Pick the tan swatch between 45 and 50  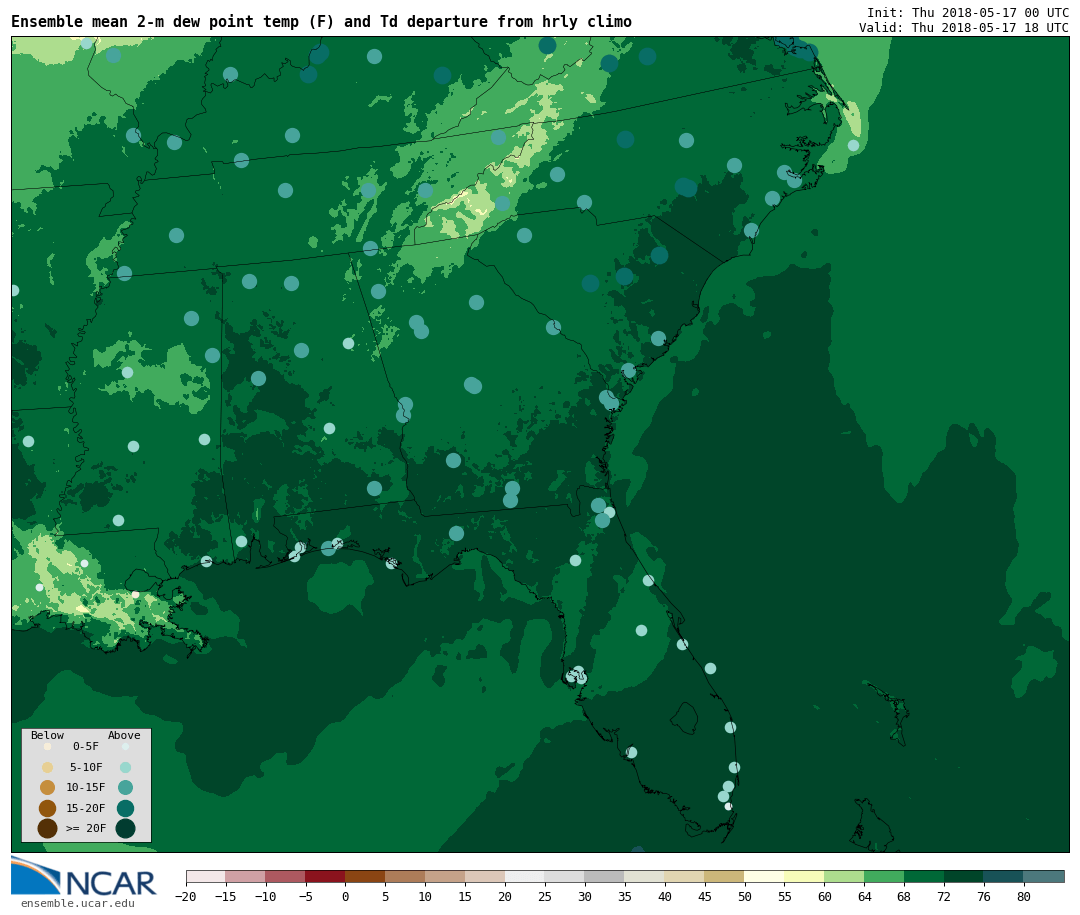coord(725,876)
